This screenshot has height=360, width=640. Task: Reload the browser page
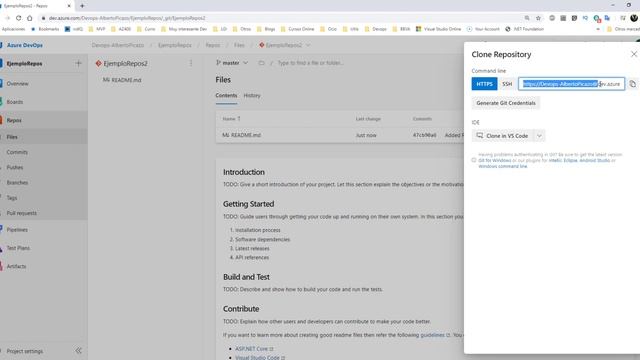(x=18, y=18)
